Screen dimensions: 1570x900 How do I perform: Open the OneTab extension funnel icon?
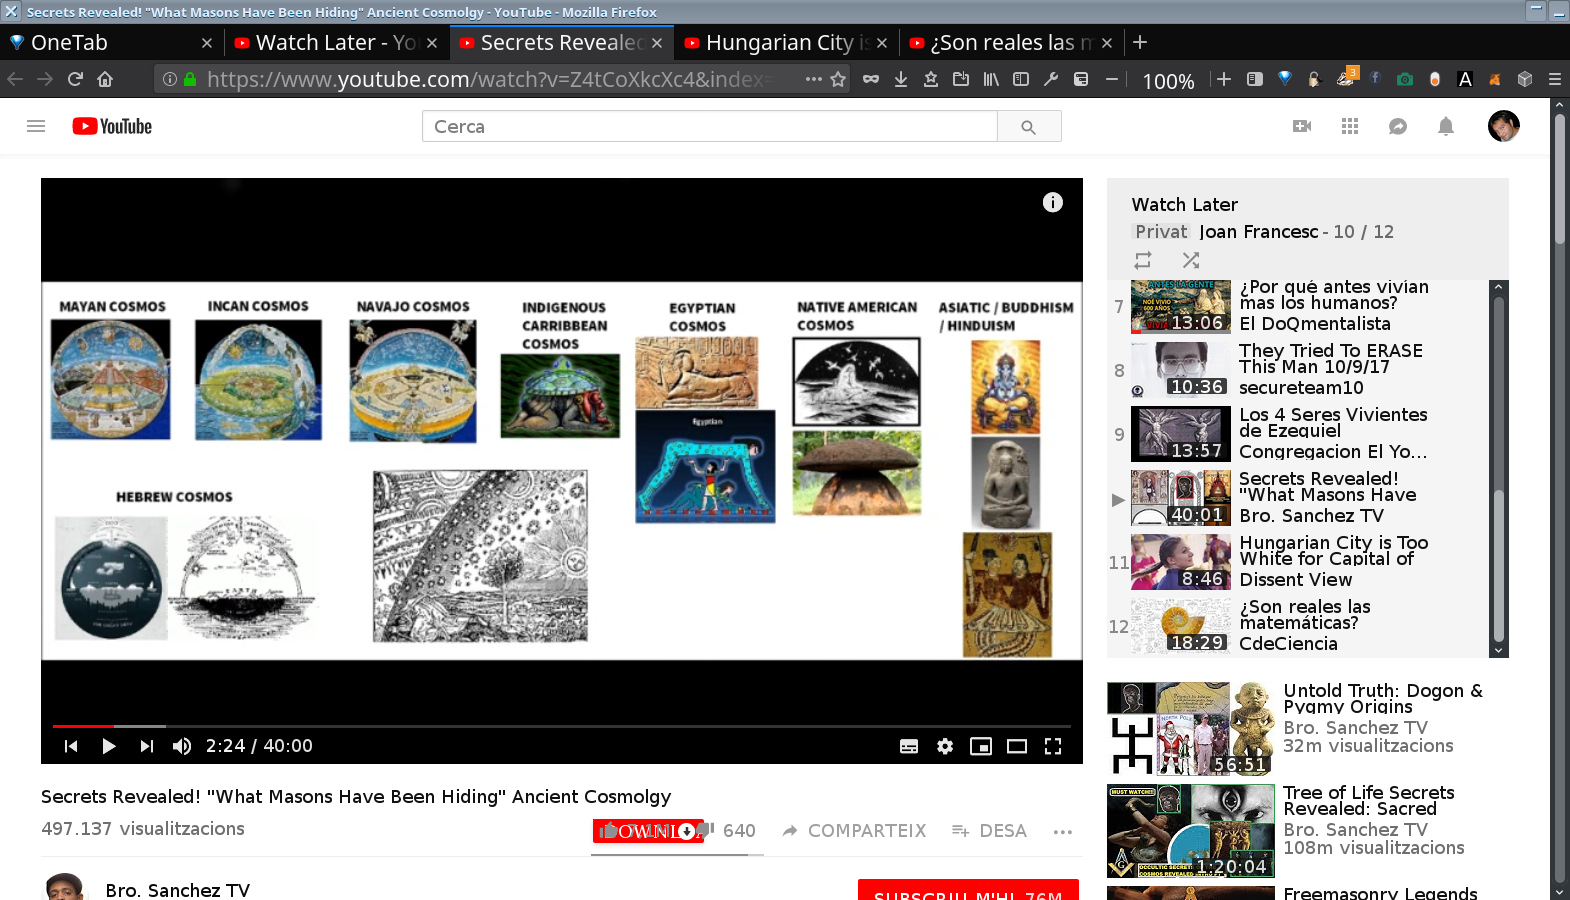click(1285, 78)
